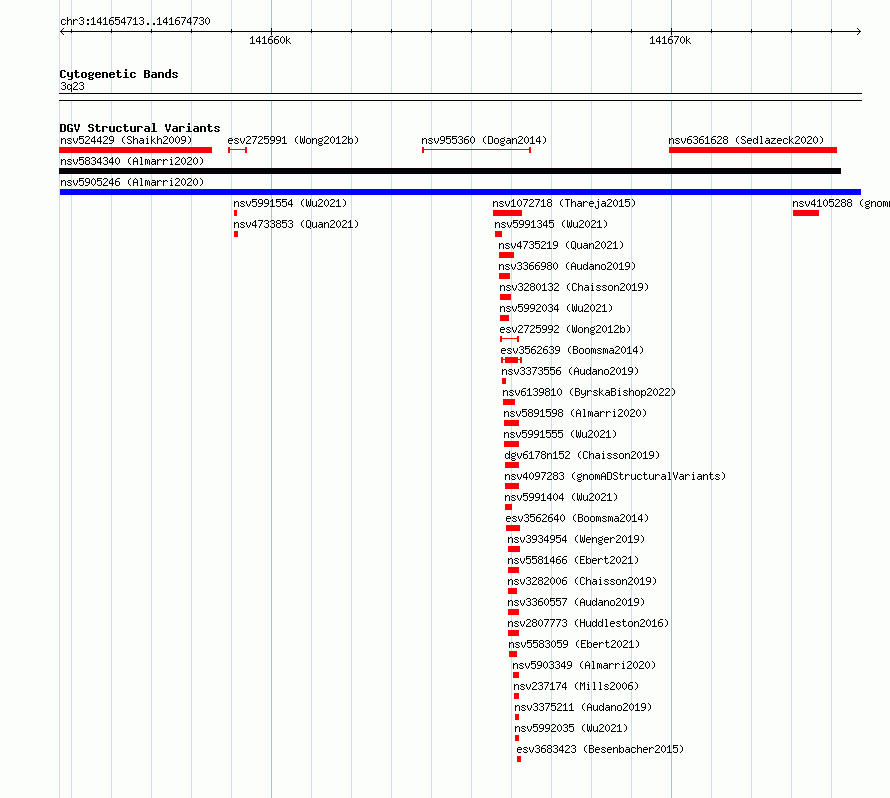
Task: Click the DGV Structural Variants track title
Action: coord(140,128)
